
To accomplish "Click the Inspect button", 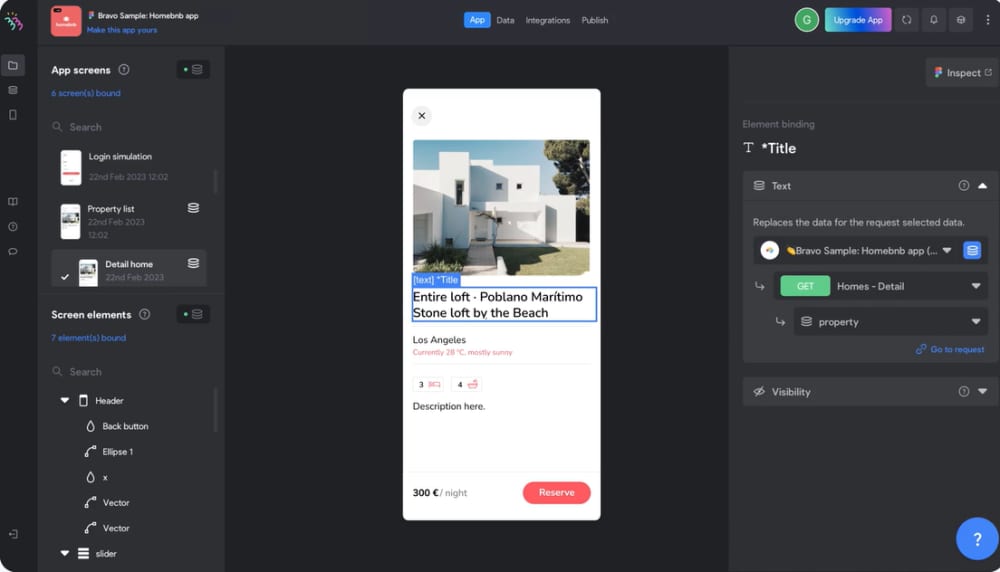I will [x=962, y=73].
